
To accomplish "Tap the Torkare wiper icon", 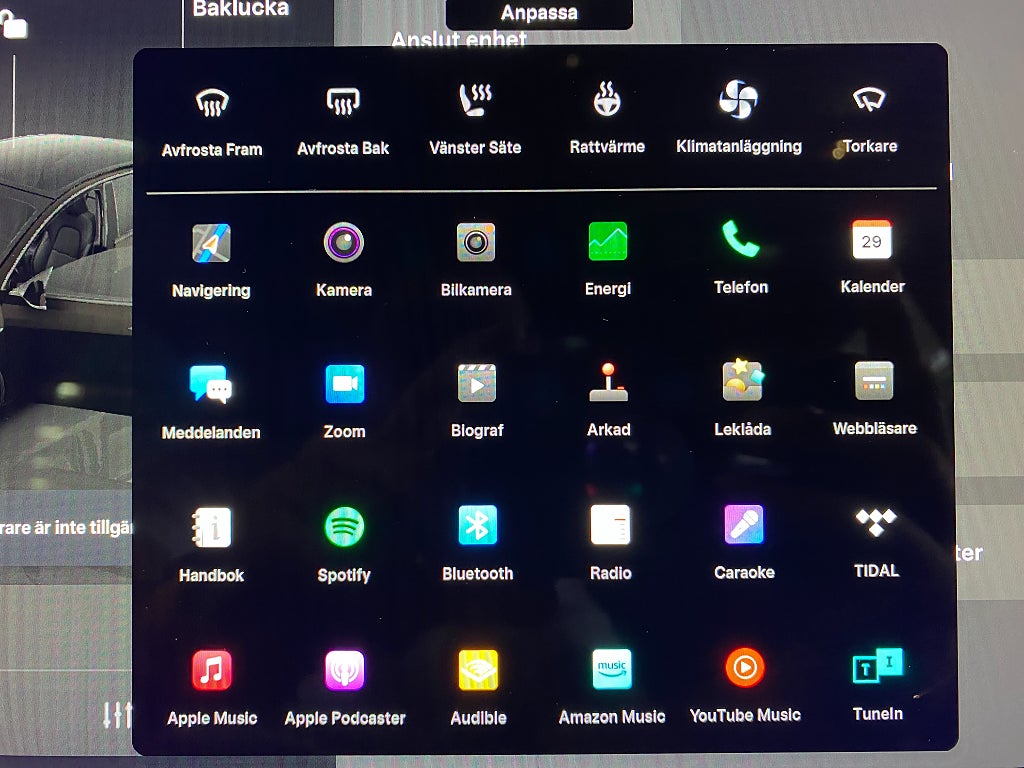I will click(x=869, y=99).
